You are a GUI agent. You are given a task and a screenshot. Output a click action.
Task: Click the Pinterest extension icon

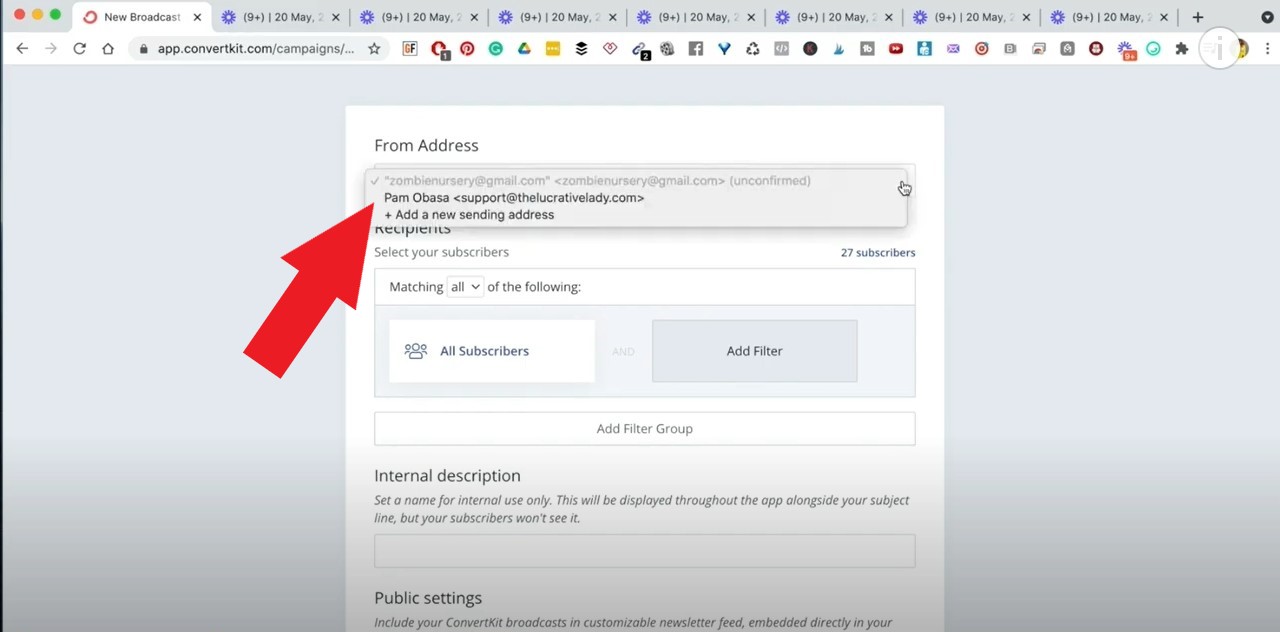(x=466, y=48)
